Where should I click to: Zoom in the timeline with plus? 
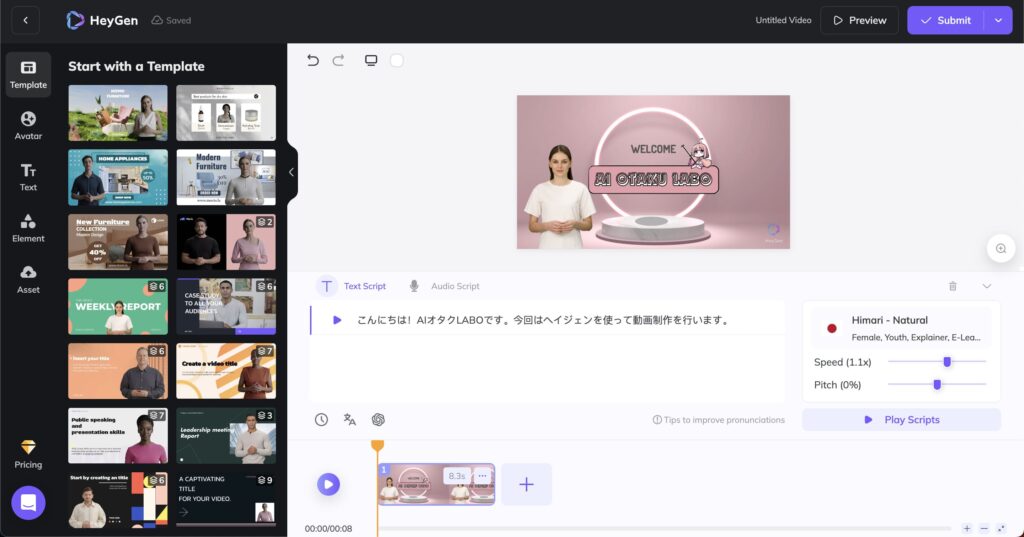pos(967,528)
